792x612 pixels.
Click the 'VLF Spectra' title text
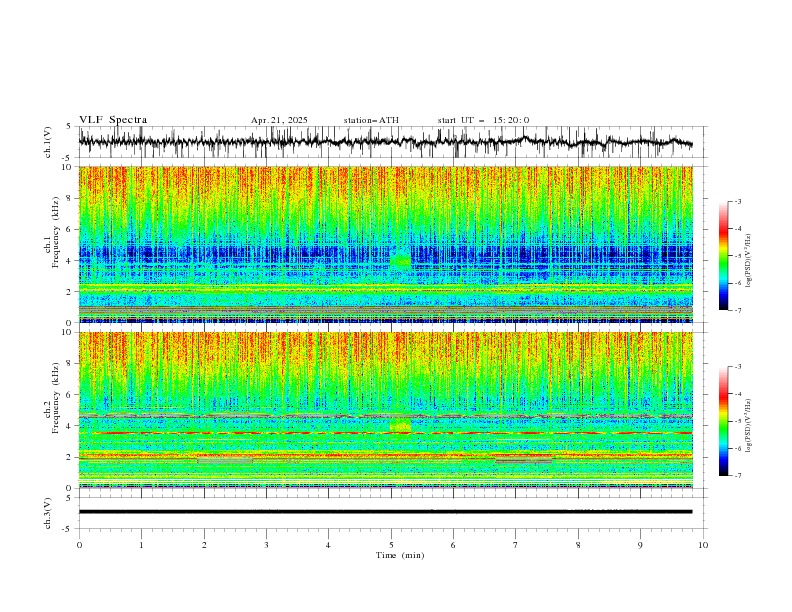pyautogui.click(x=113, y=120)
